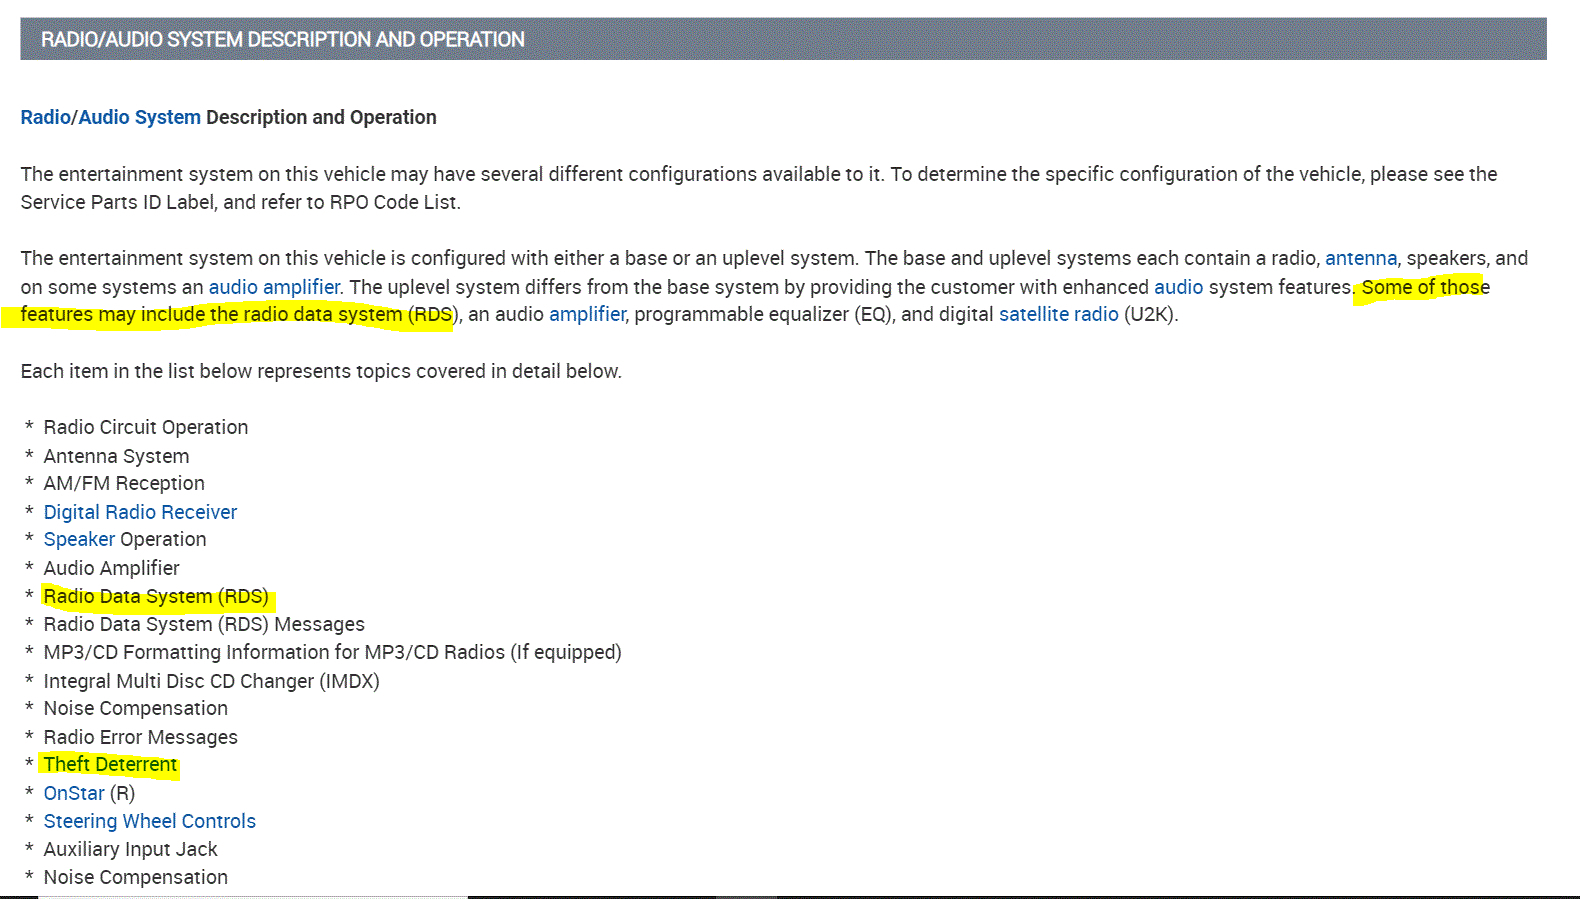
Task: Click audio link before 'system features'
Action: pyautogui.click(x=1178, y=287)
